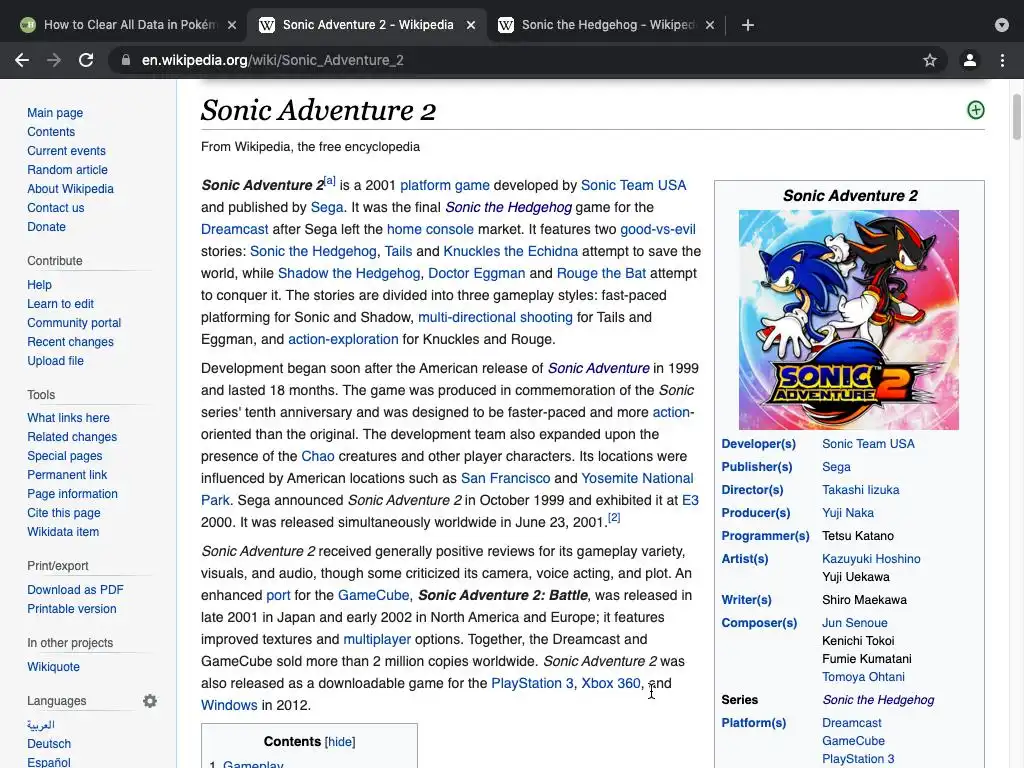Close the Sonic Adventure 2 tab
Screen dimensions: 1024x768
(x=471, y=25)
